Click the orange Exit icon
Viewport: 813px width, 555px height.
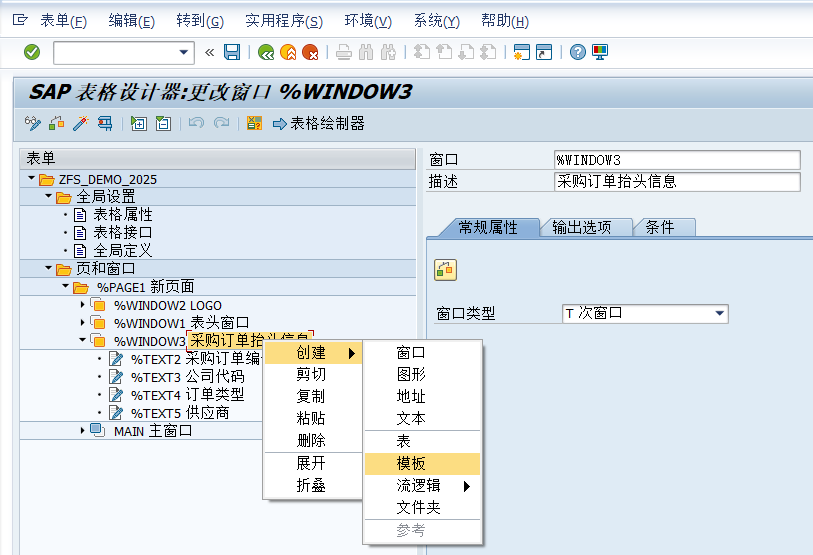(x=288, y=52)
